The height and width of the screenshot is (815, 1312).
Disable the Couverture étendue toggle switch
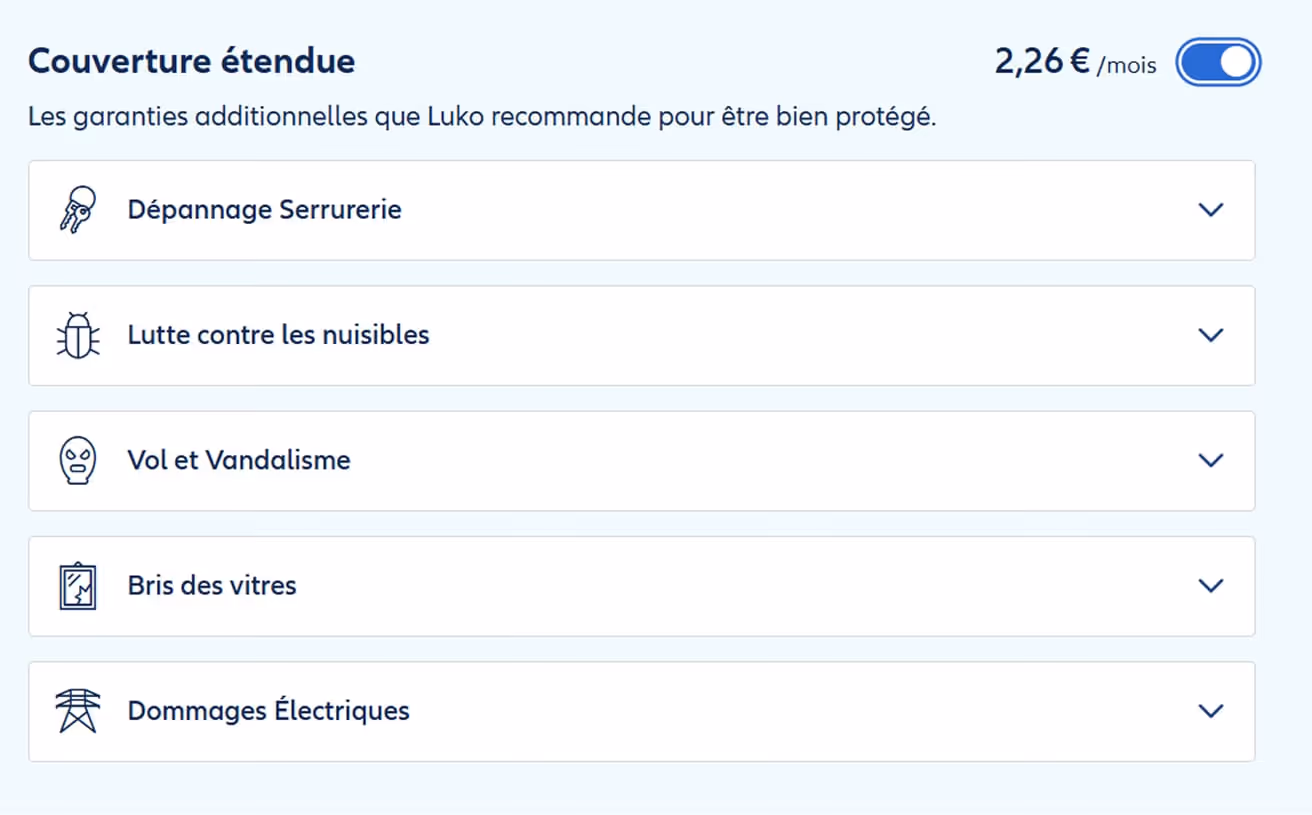click(1217, 61)
